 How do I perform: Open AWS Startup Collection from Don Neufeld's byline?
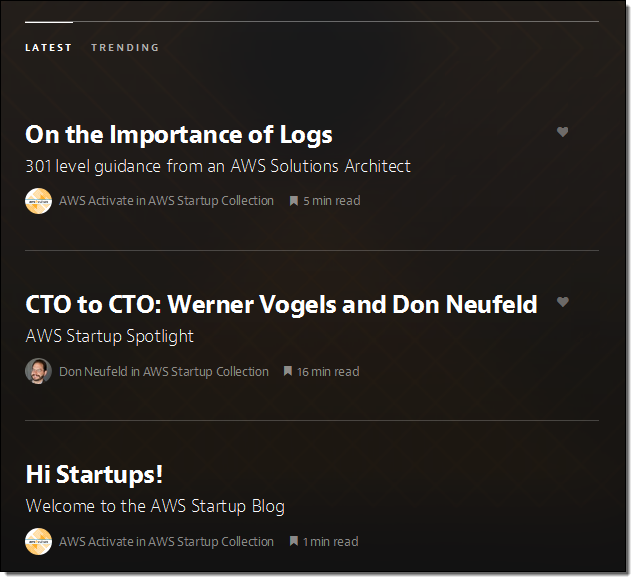[206, 371]
